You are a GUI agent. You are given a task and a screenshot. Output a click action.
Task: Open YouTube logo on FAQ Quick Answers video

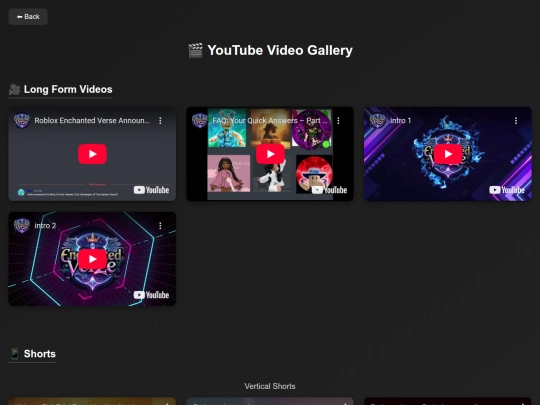click(x=329, y=190)
